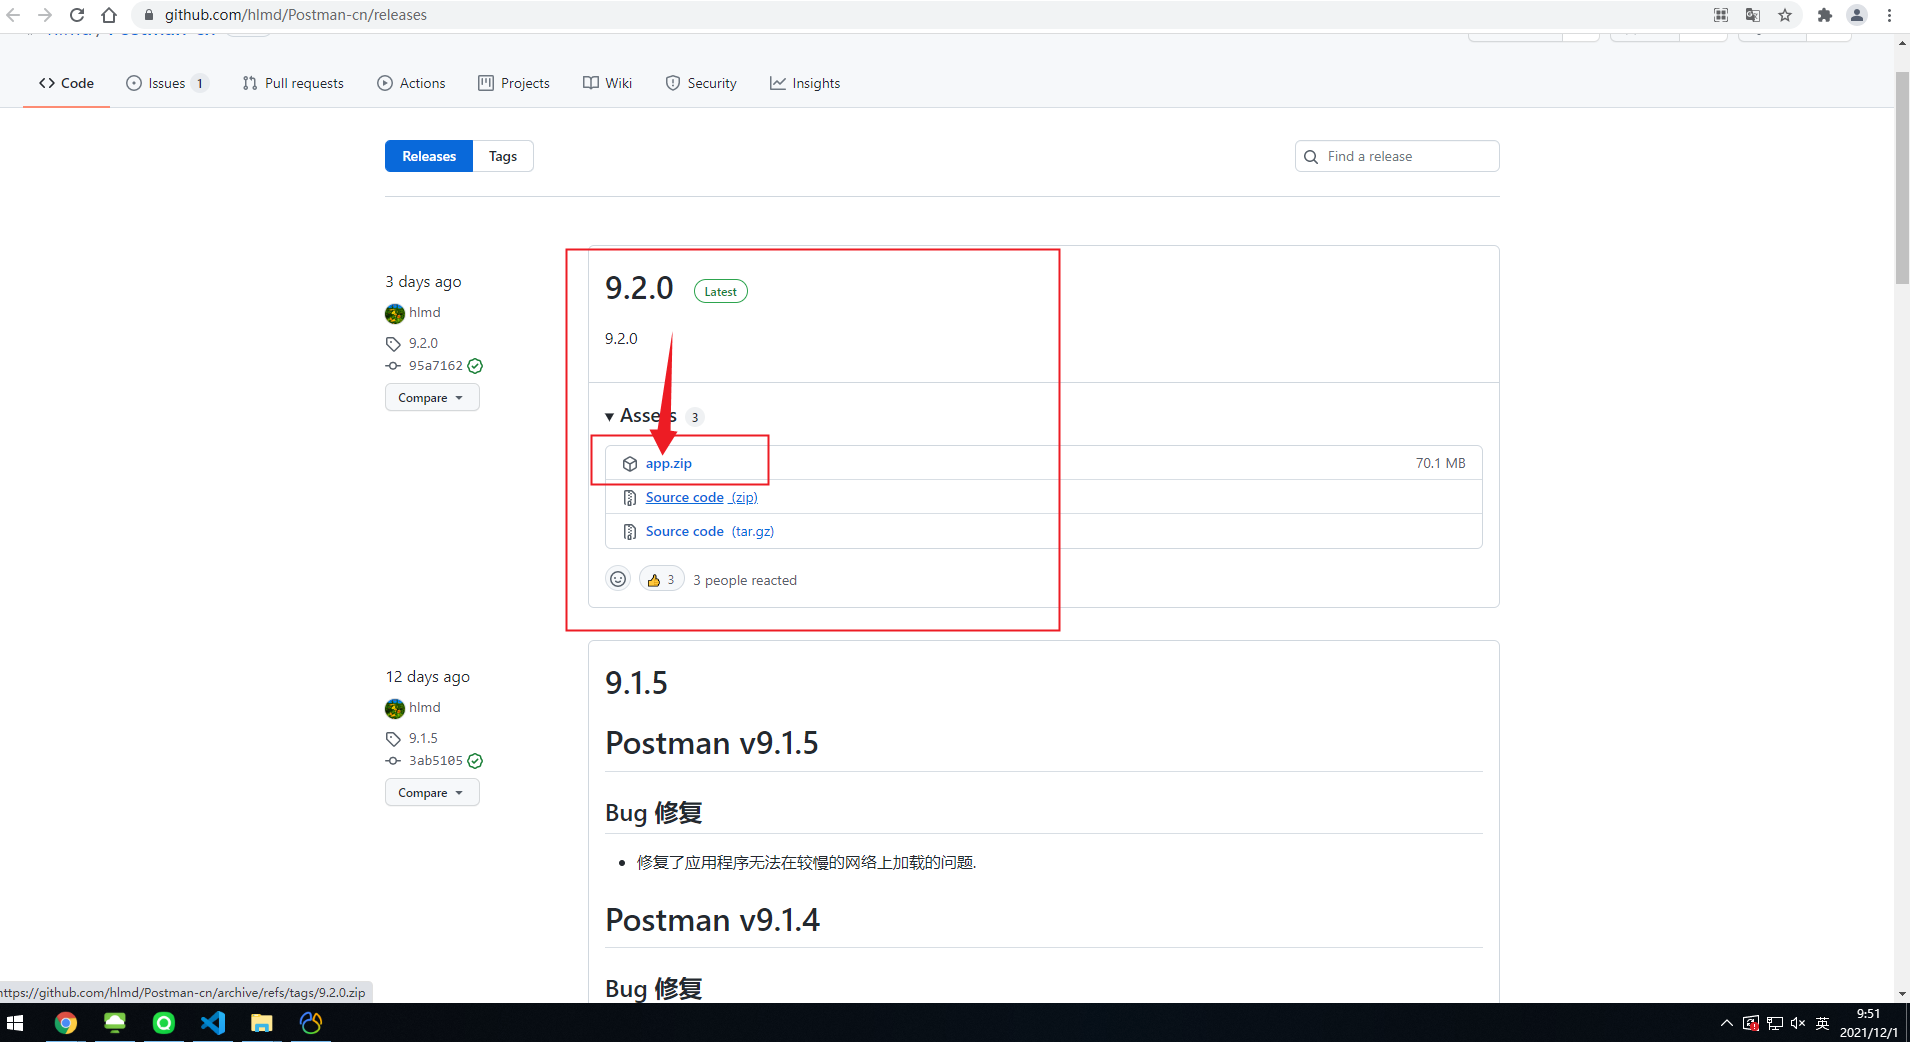Open commit 3ab5105
The width and height of the screenshot is (1910, 1042).
[x=435, y=761]
